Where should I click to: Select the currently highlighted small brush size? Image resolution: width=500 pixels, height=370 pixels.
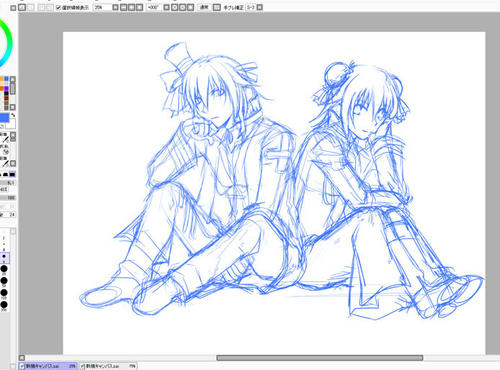4,257
